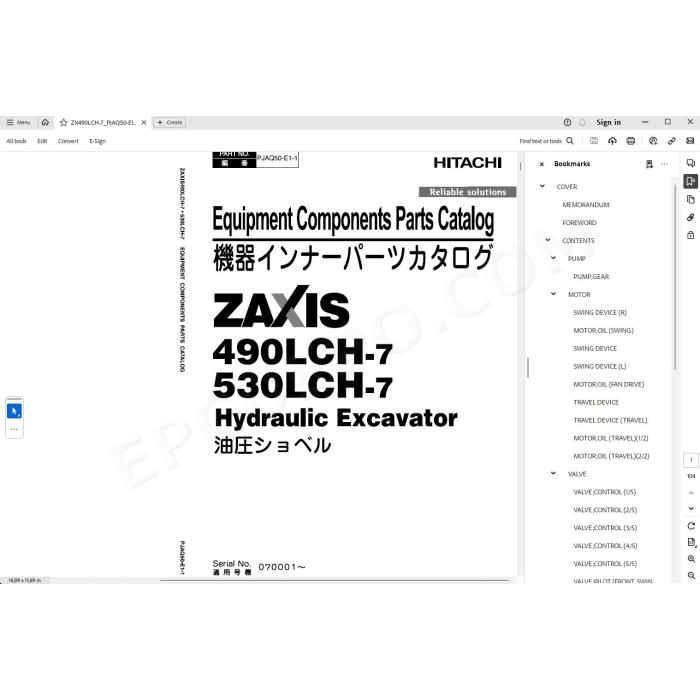Open the Convert menu

coord(68,141)
